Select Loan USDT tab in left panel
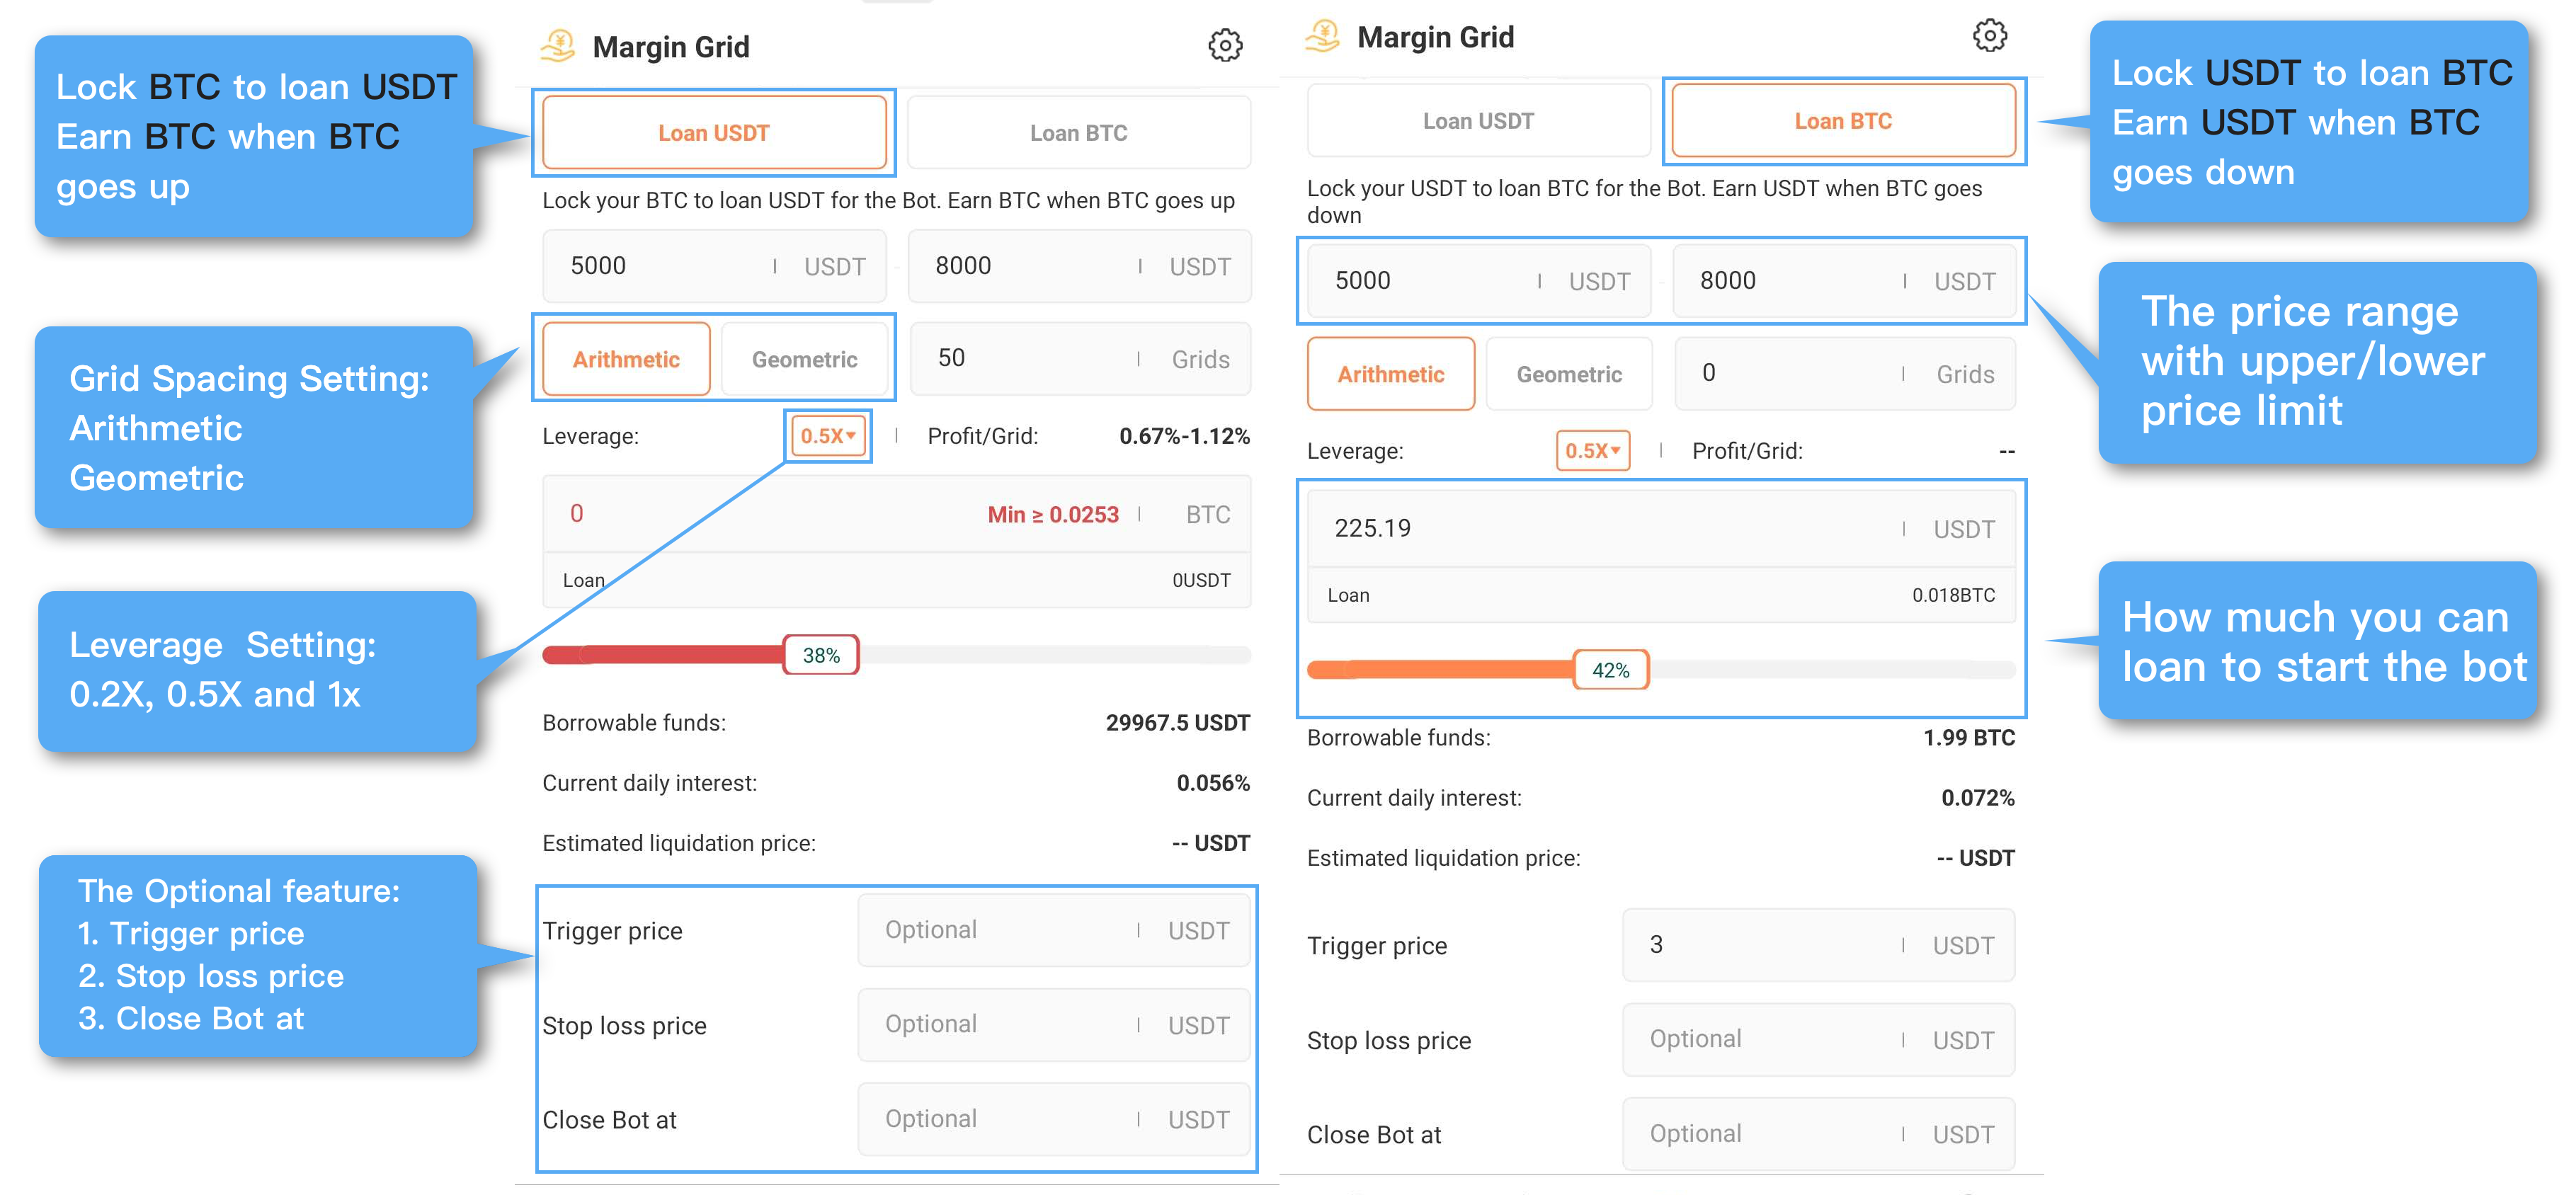Viewport: 2576px width, 1195px height. [x=713, y=133]
